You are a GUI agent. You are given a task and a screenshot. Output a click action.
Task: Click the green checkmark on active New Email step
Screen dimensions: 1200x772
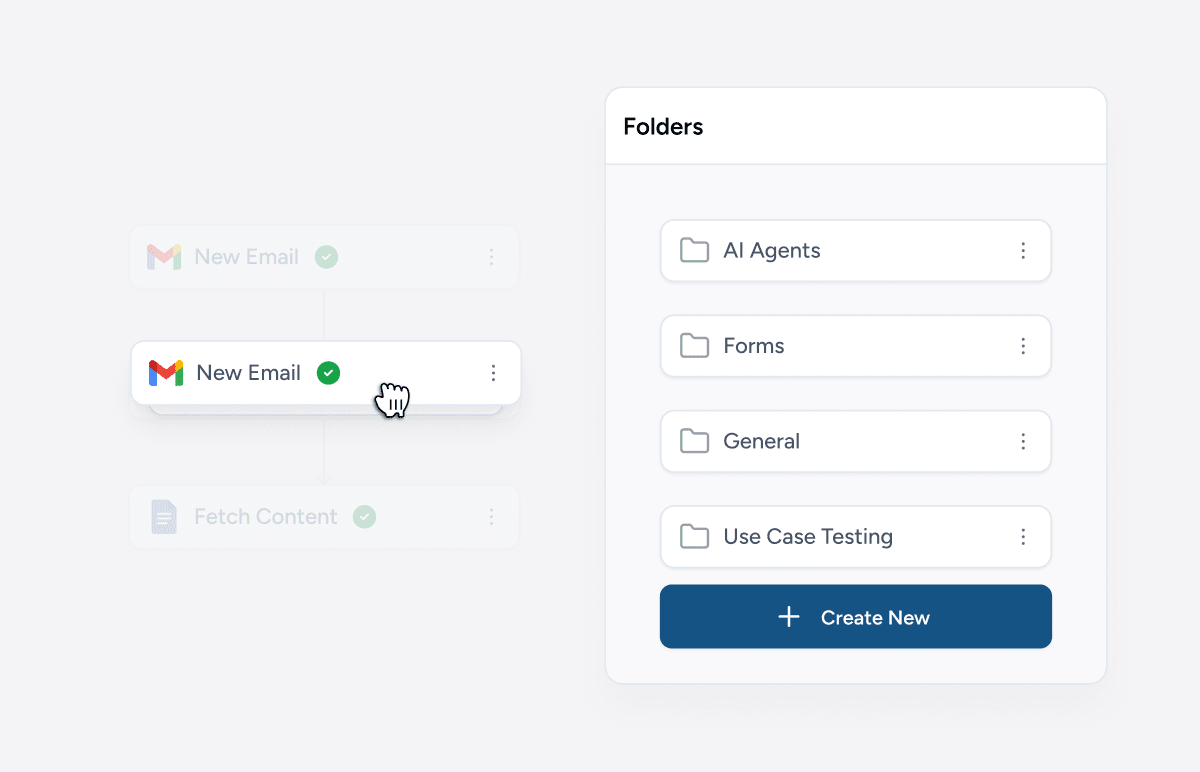[x=328, y=373]
